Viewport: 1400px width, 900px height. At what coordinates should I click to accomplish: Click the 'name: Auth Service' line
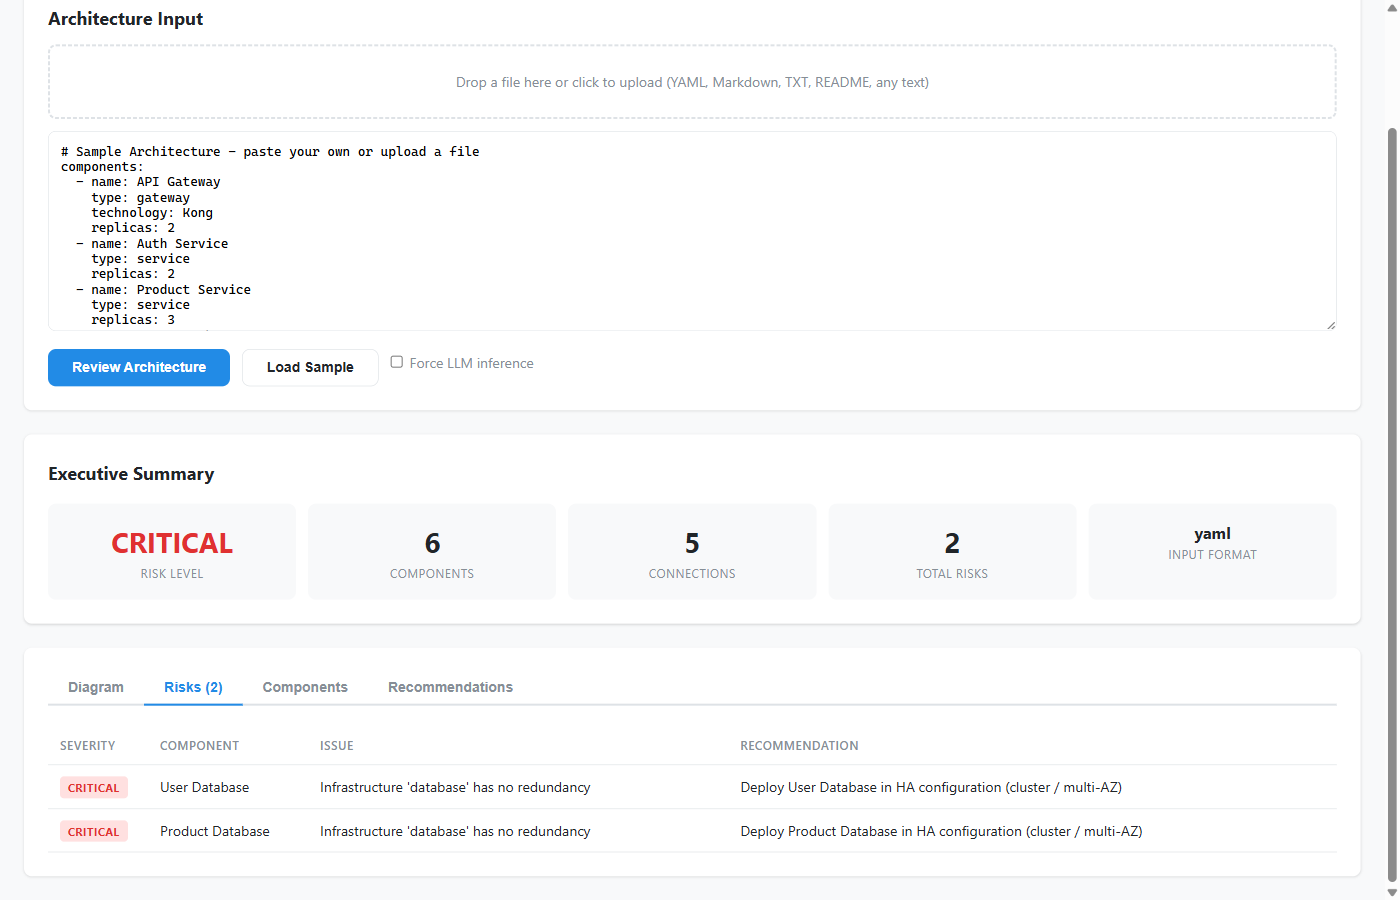[x=152, y=244]
